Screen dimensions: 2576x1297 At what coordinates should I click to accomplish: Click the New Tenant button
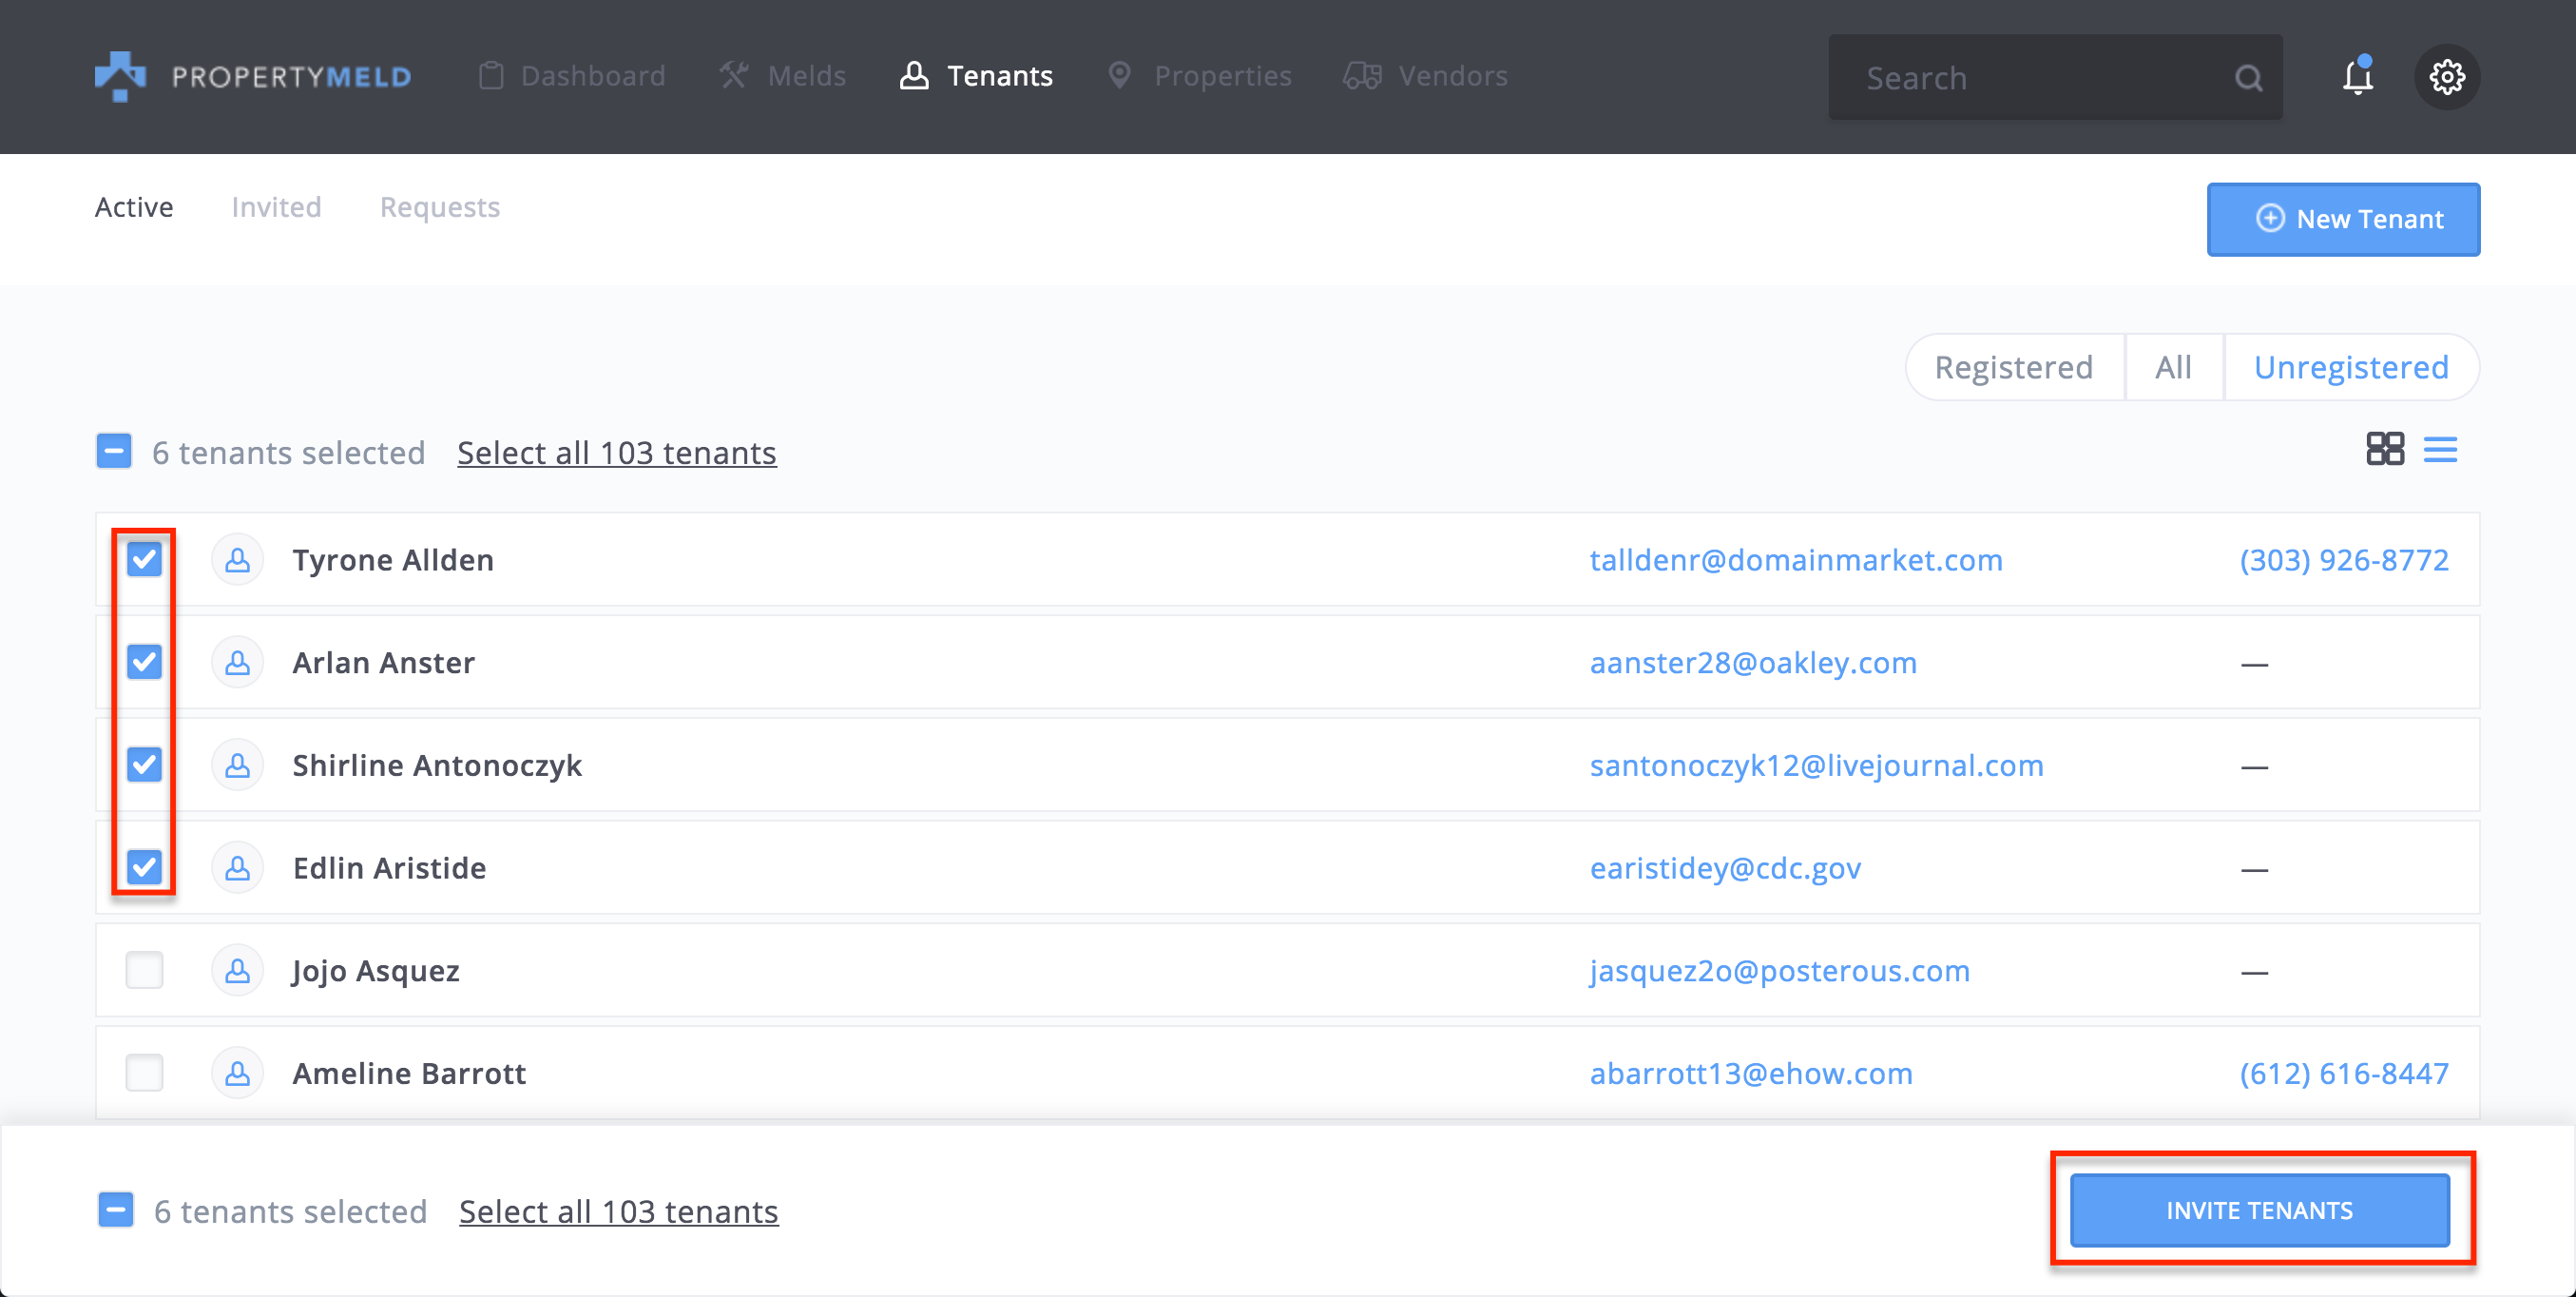[x=2343, y=219]
